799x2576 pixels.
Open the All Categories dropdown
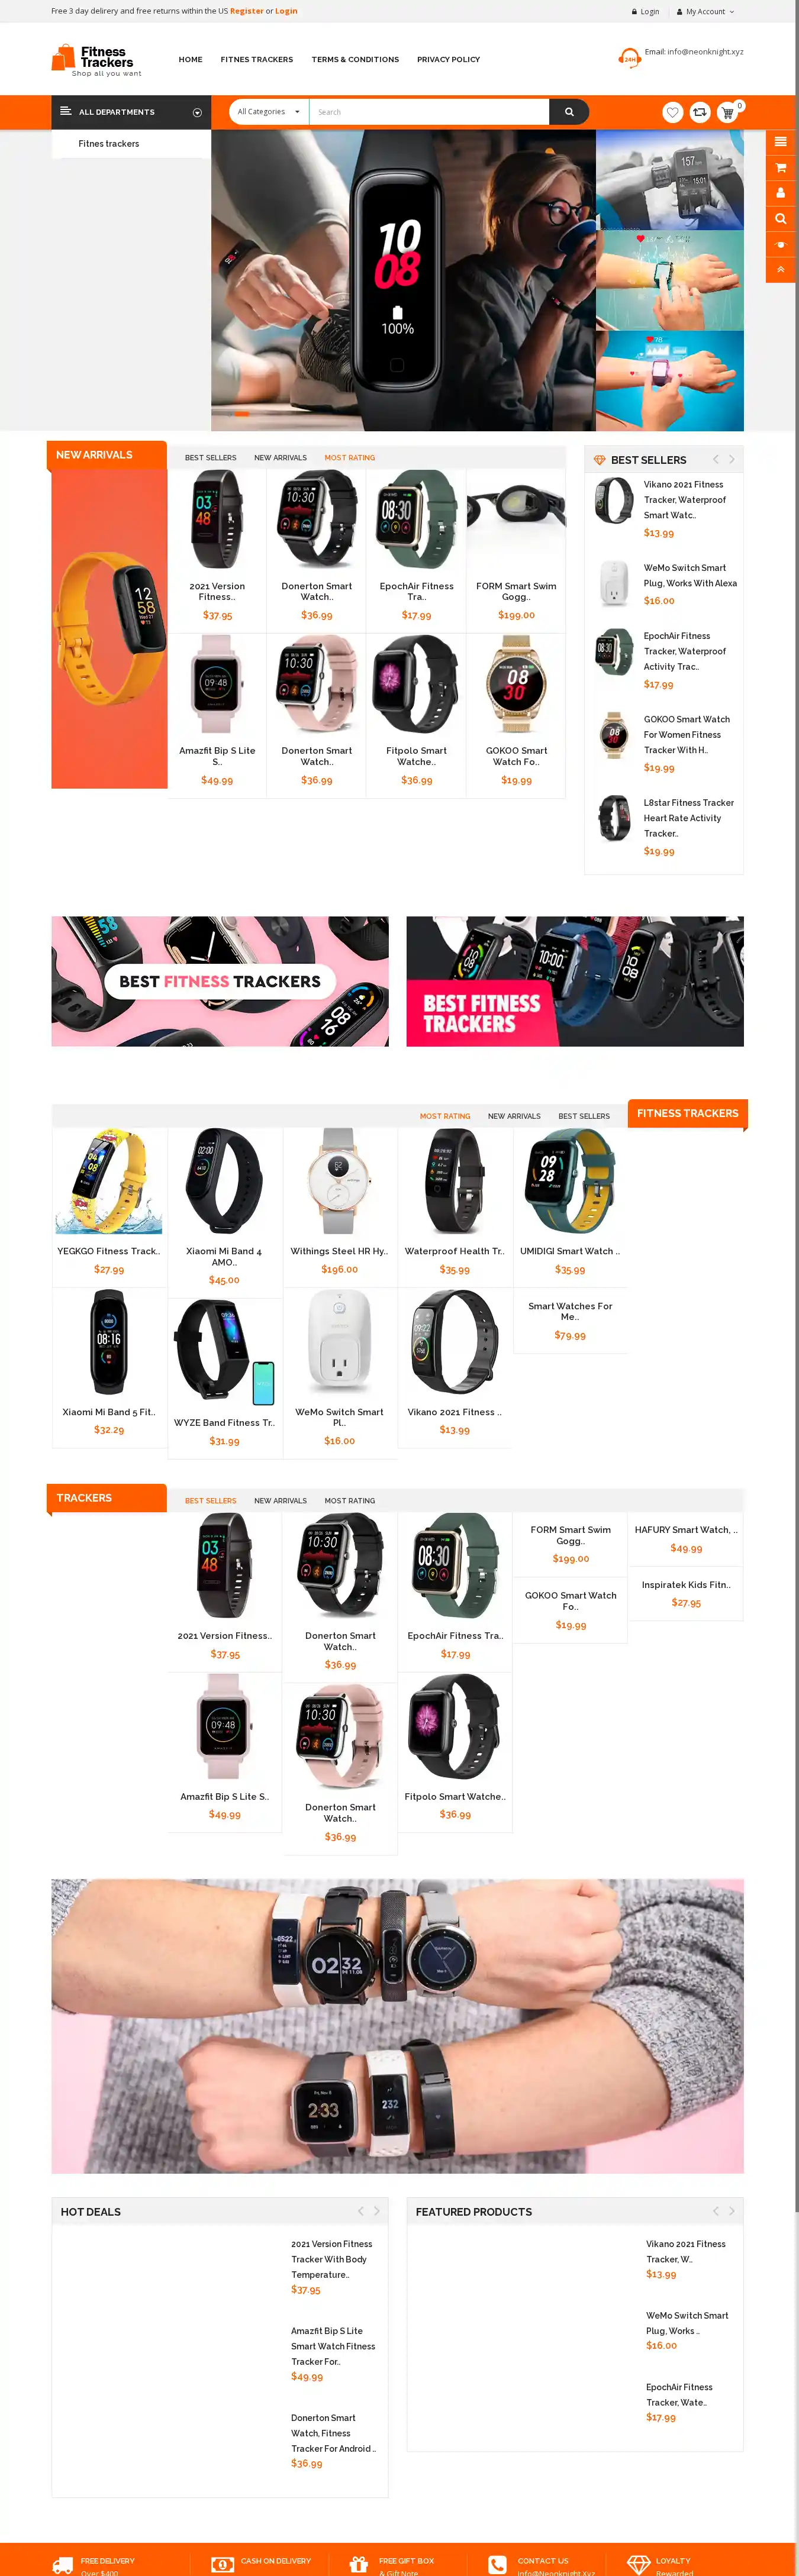tap(269, 112)
